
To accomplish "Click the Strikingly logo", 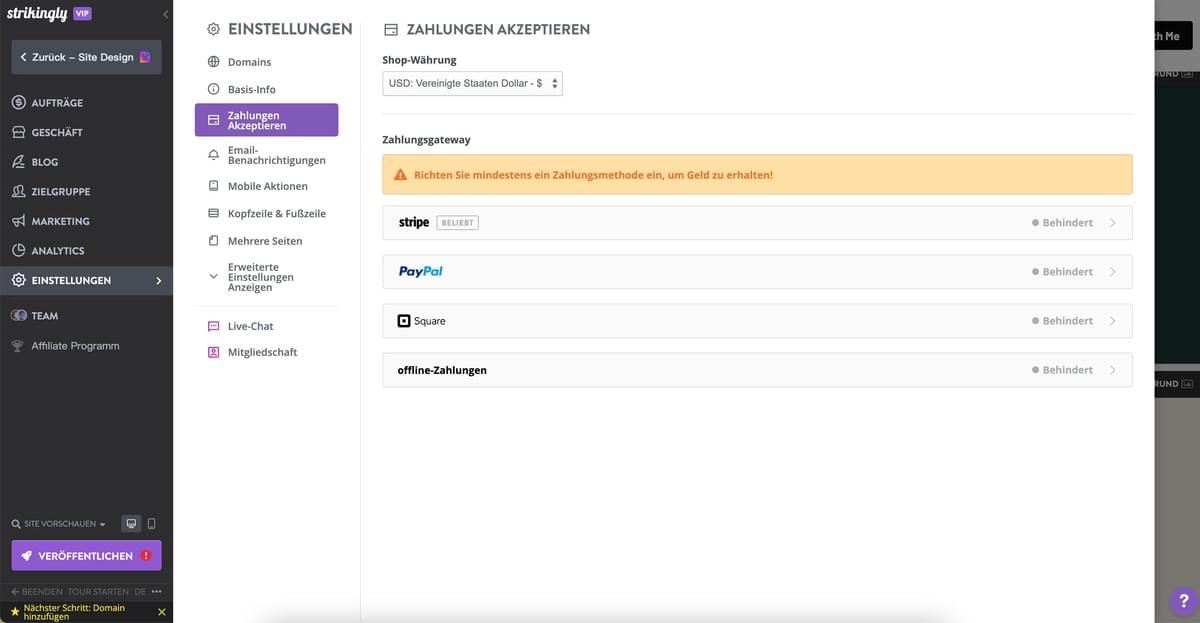I will (37, 13).
